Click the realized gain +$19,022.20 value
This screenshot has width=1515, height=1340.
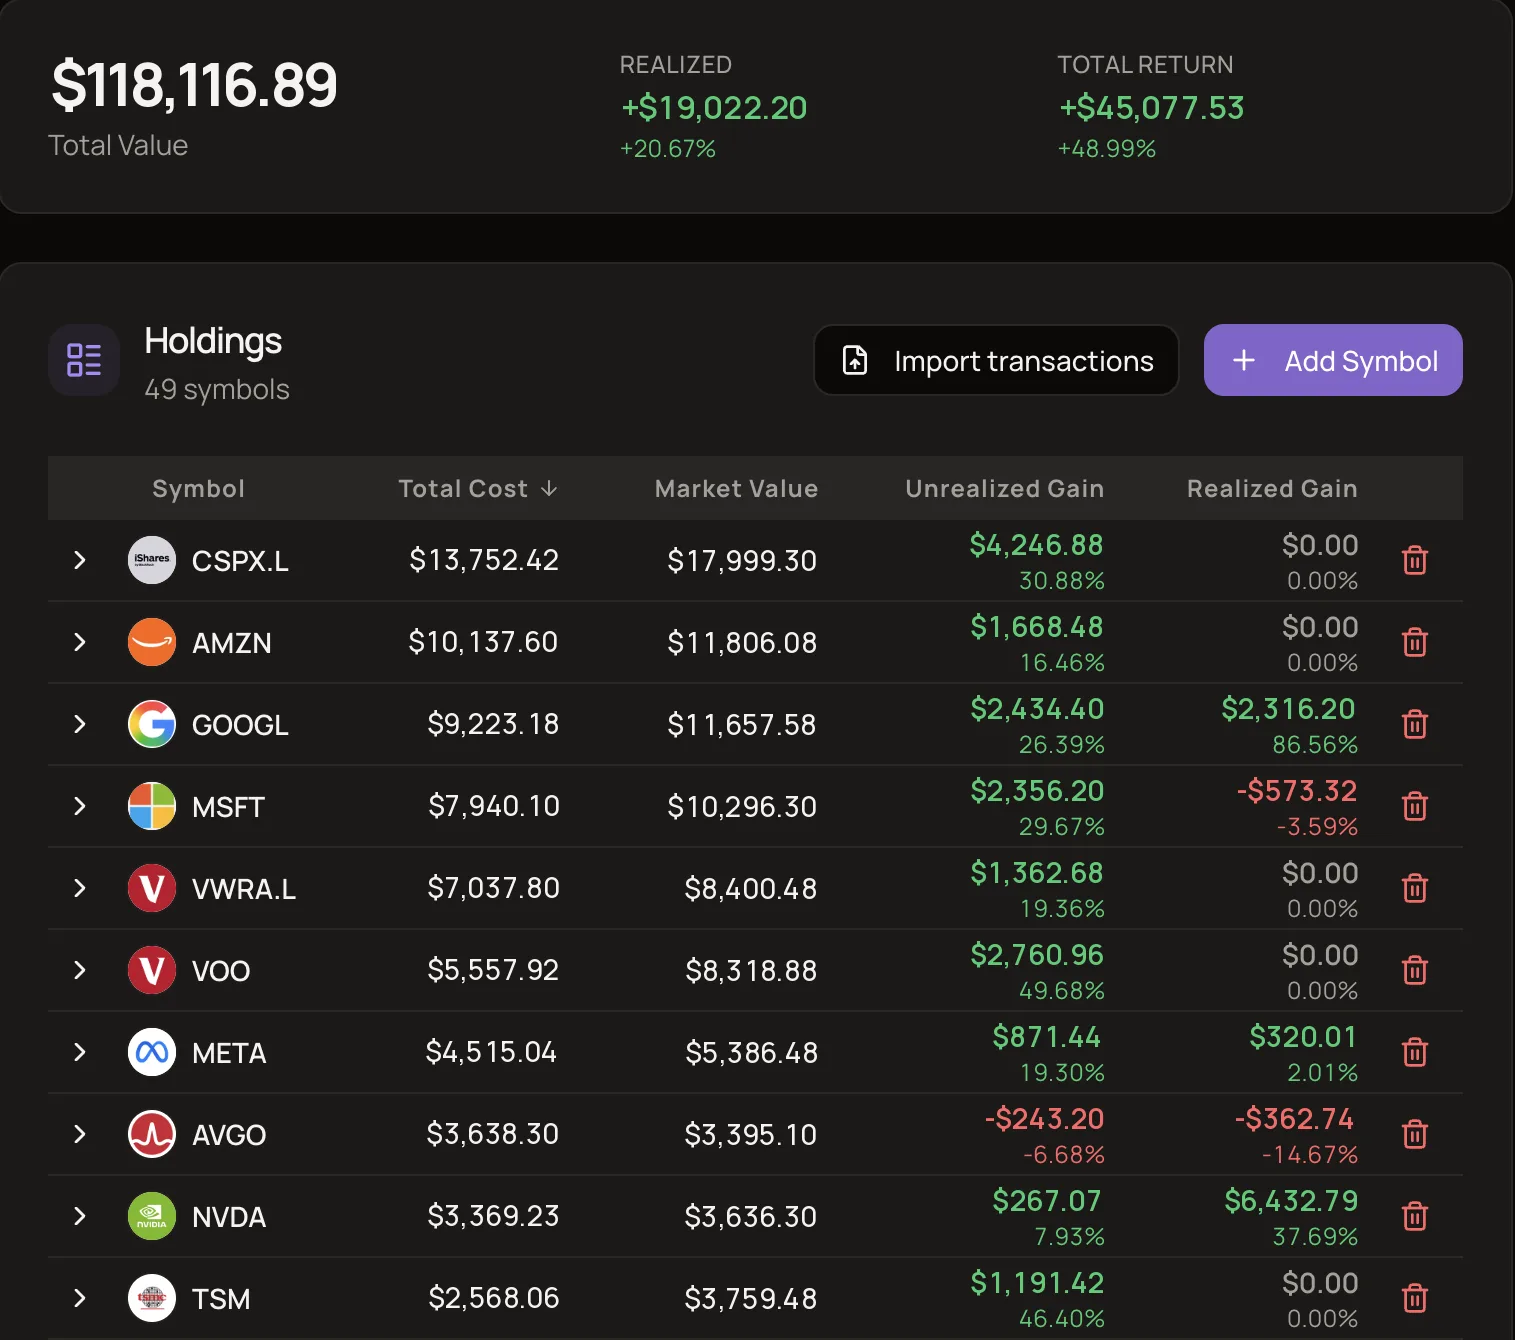[x=714, y=108]
